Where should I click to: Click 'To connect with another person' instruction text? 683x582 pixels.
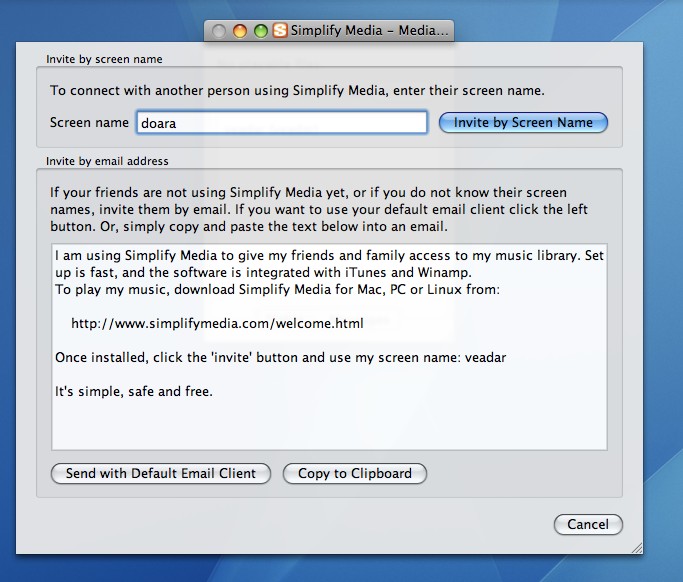pos(297,91)
